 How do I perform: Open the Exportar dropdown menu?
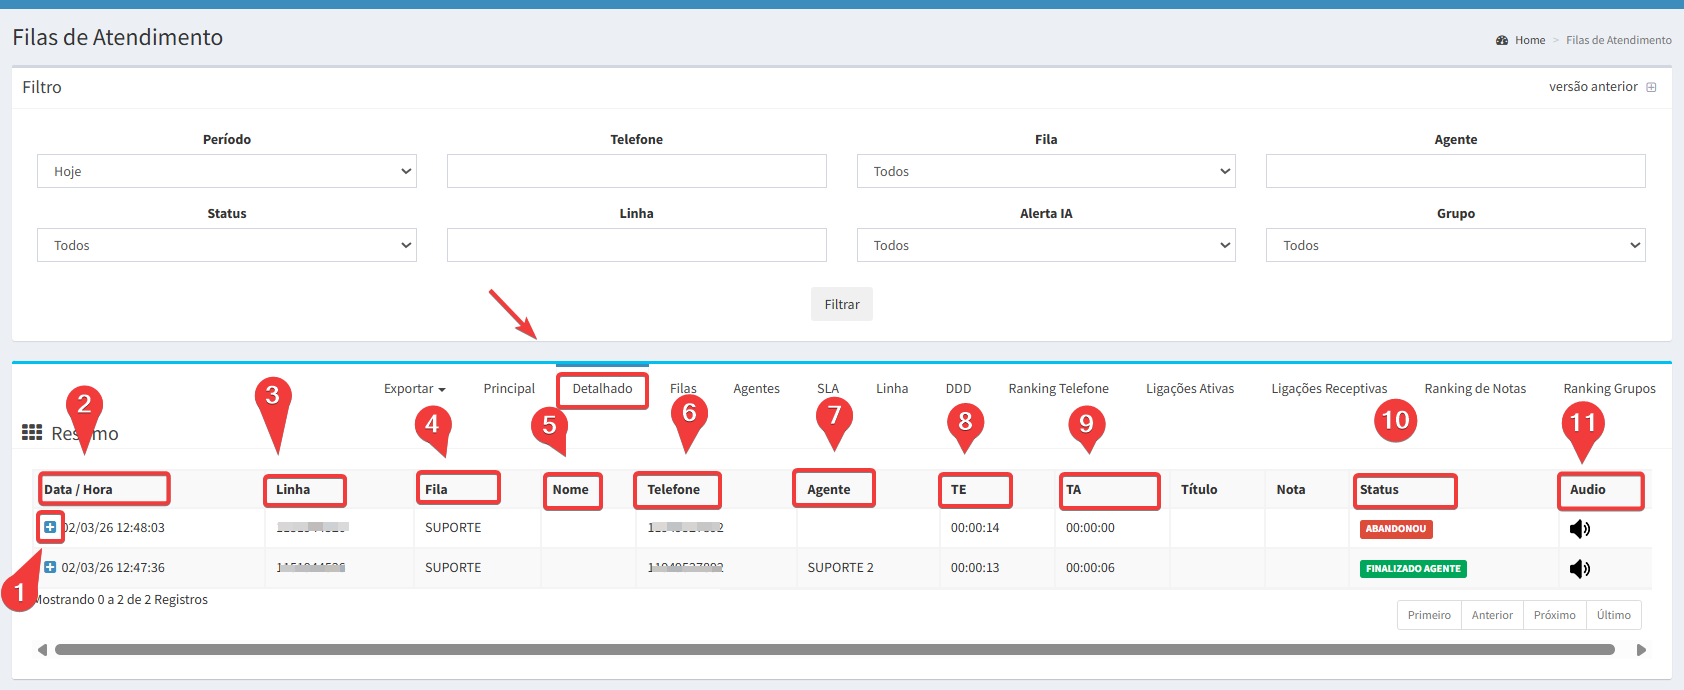(414, 389)
